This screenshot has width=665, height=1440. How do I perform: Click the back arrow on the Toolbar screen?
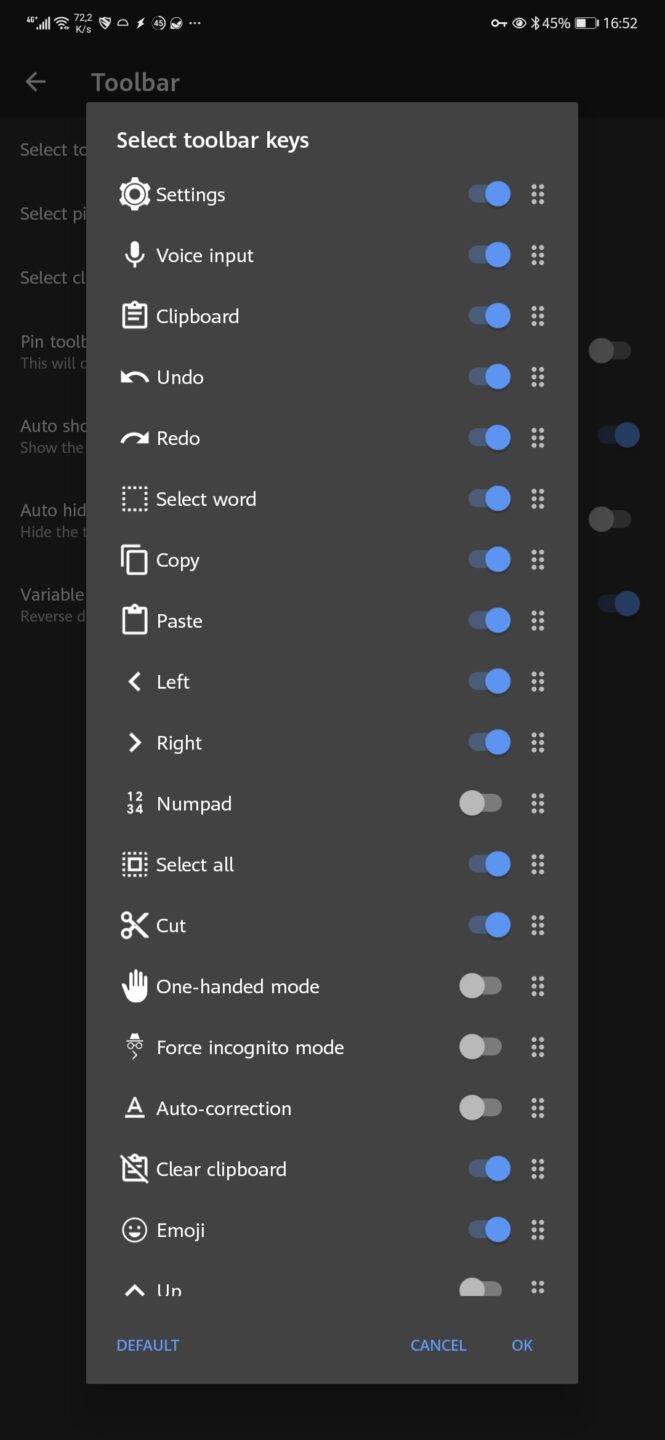tap(35, 81)
